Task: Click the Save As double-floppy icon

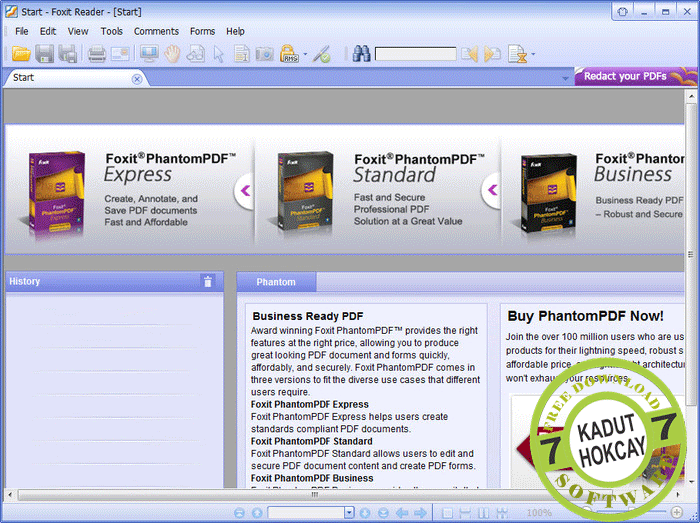Action: tap(67, 54)
